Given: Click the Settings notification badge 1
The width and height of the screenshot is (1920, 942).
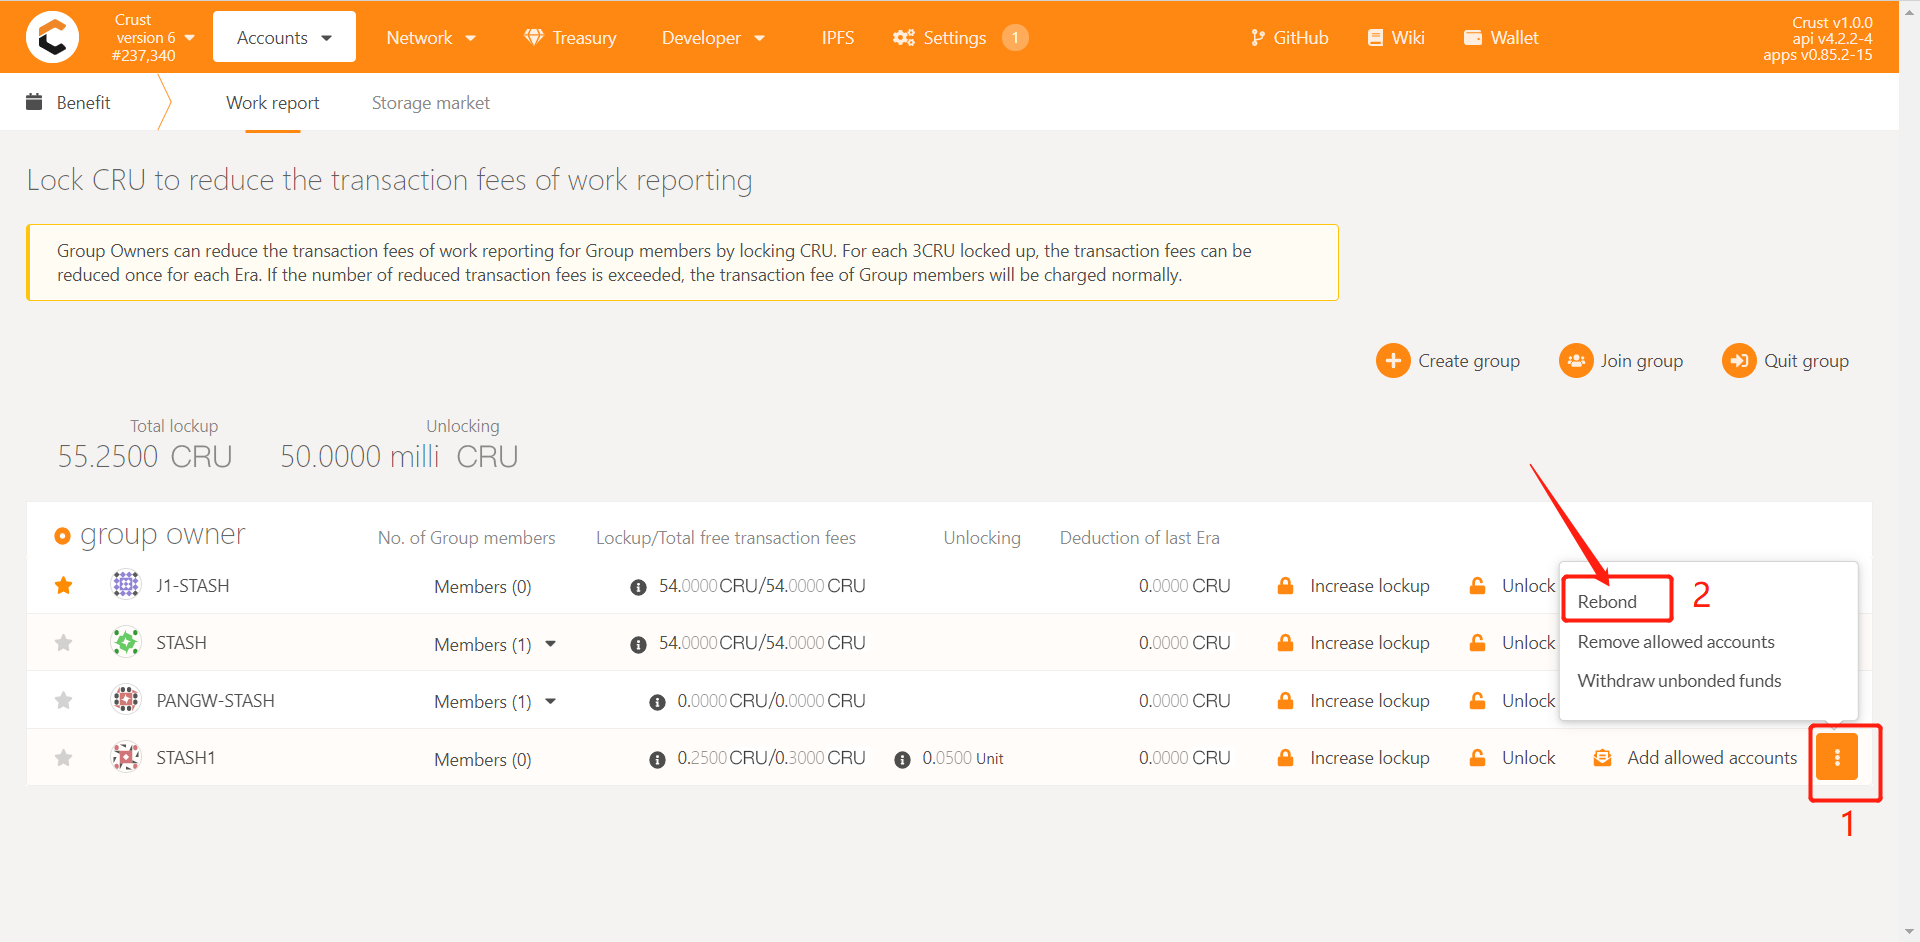Looking at the screenshot, I should (x=1015, y=38).
